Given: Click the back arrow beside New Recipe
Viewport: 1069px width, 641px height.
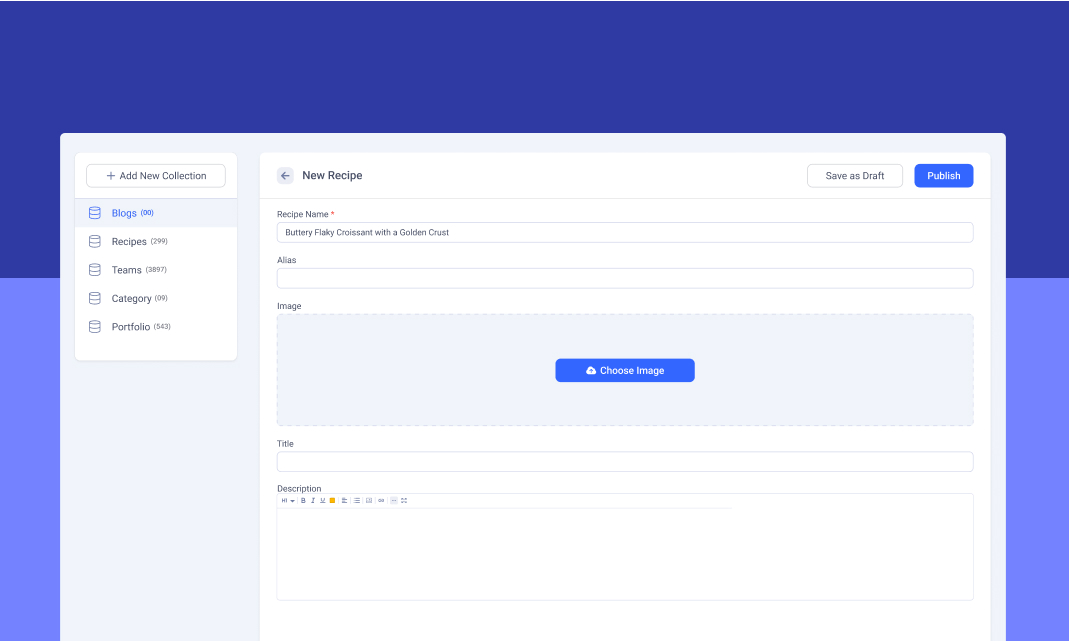Looking at the screenshot, I should (x=285, y=176).
